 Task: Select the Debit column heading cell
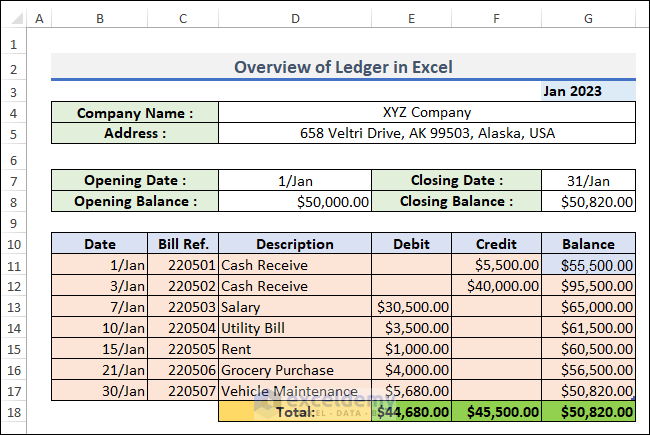tap(411, 244)
